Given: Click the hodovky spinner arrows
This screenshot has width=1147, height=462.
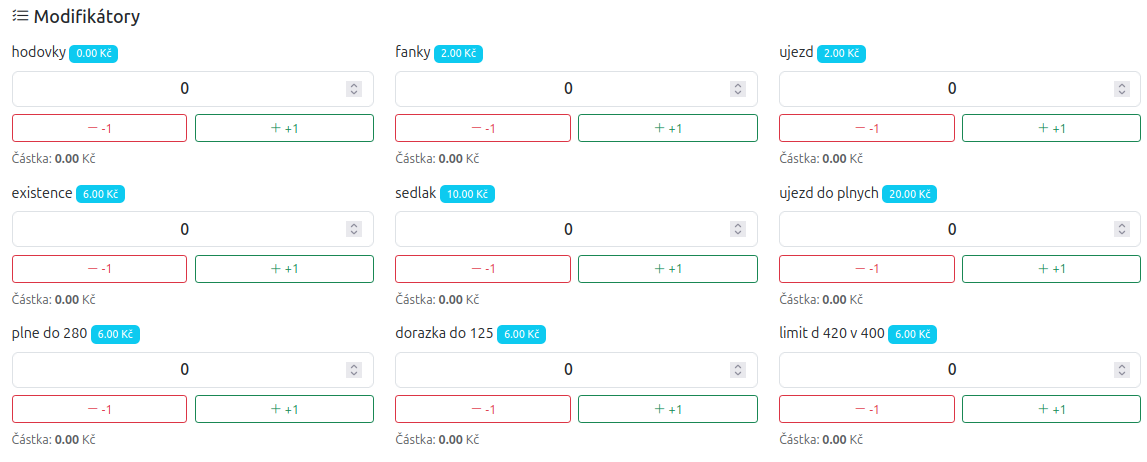Looking at the screenshot, I should click(353, 89).
